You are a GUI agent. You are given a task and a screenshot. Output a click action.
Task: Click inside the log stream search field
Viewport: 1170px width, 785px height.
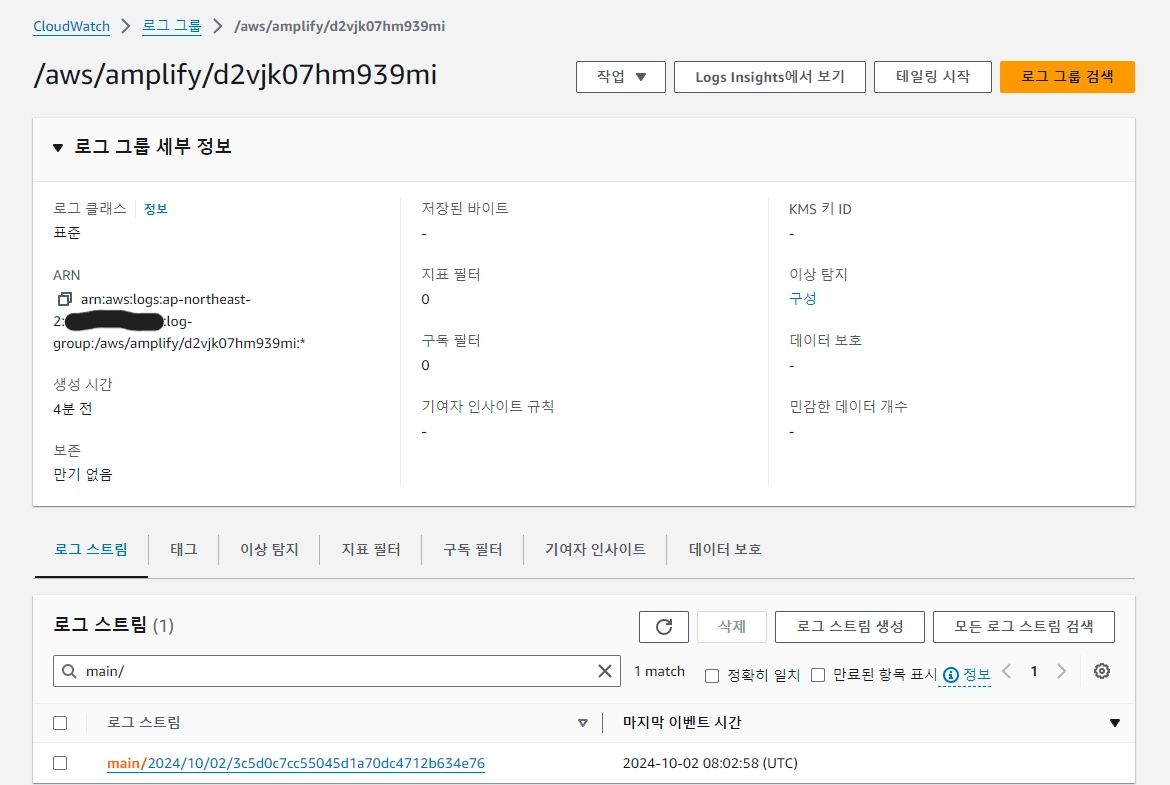point(300,671)
